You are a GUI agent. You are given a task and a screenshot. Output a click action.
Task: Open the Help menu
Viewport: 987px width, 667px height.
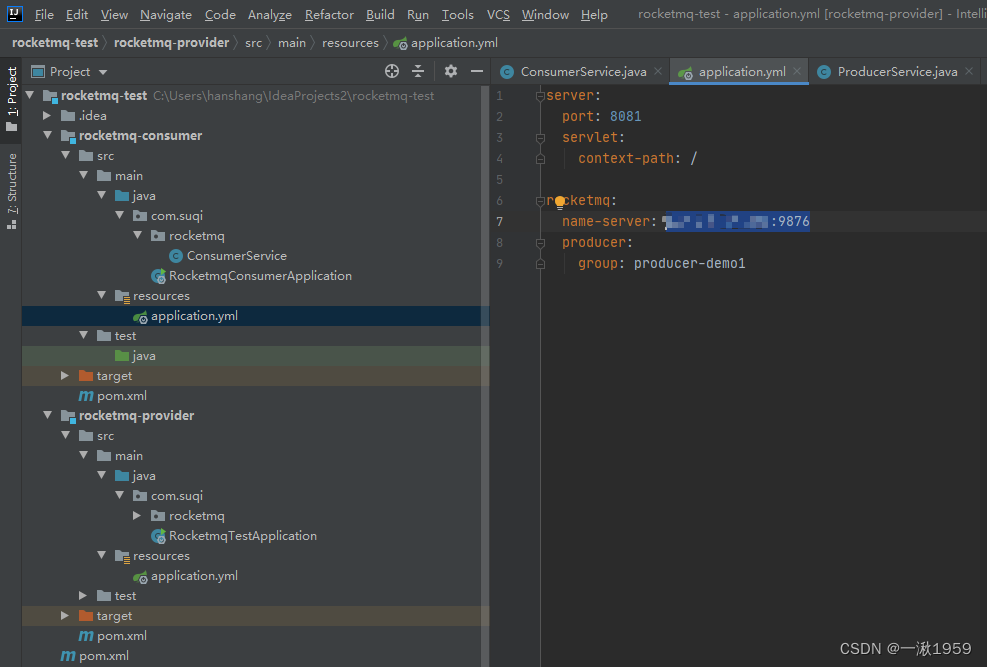(x=594, y=14)
